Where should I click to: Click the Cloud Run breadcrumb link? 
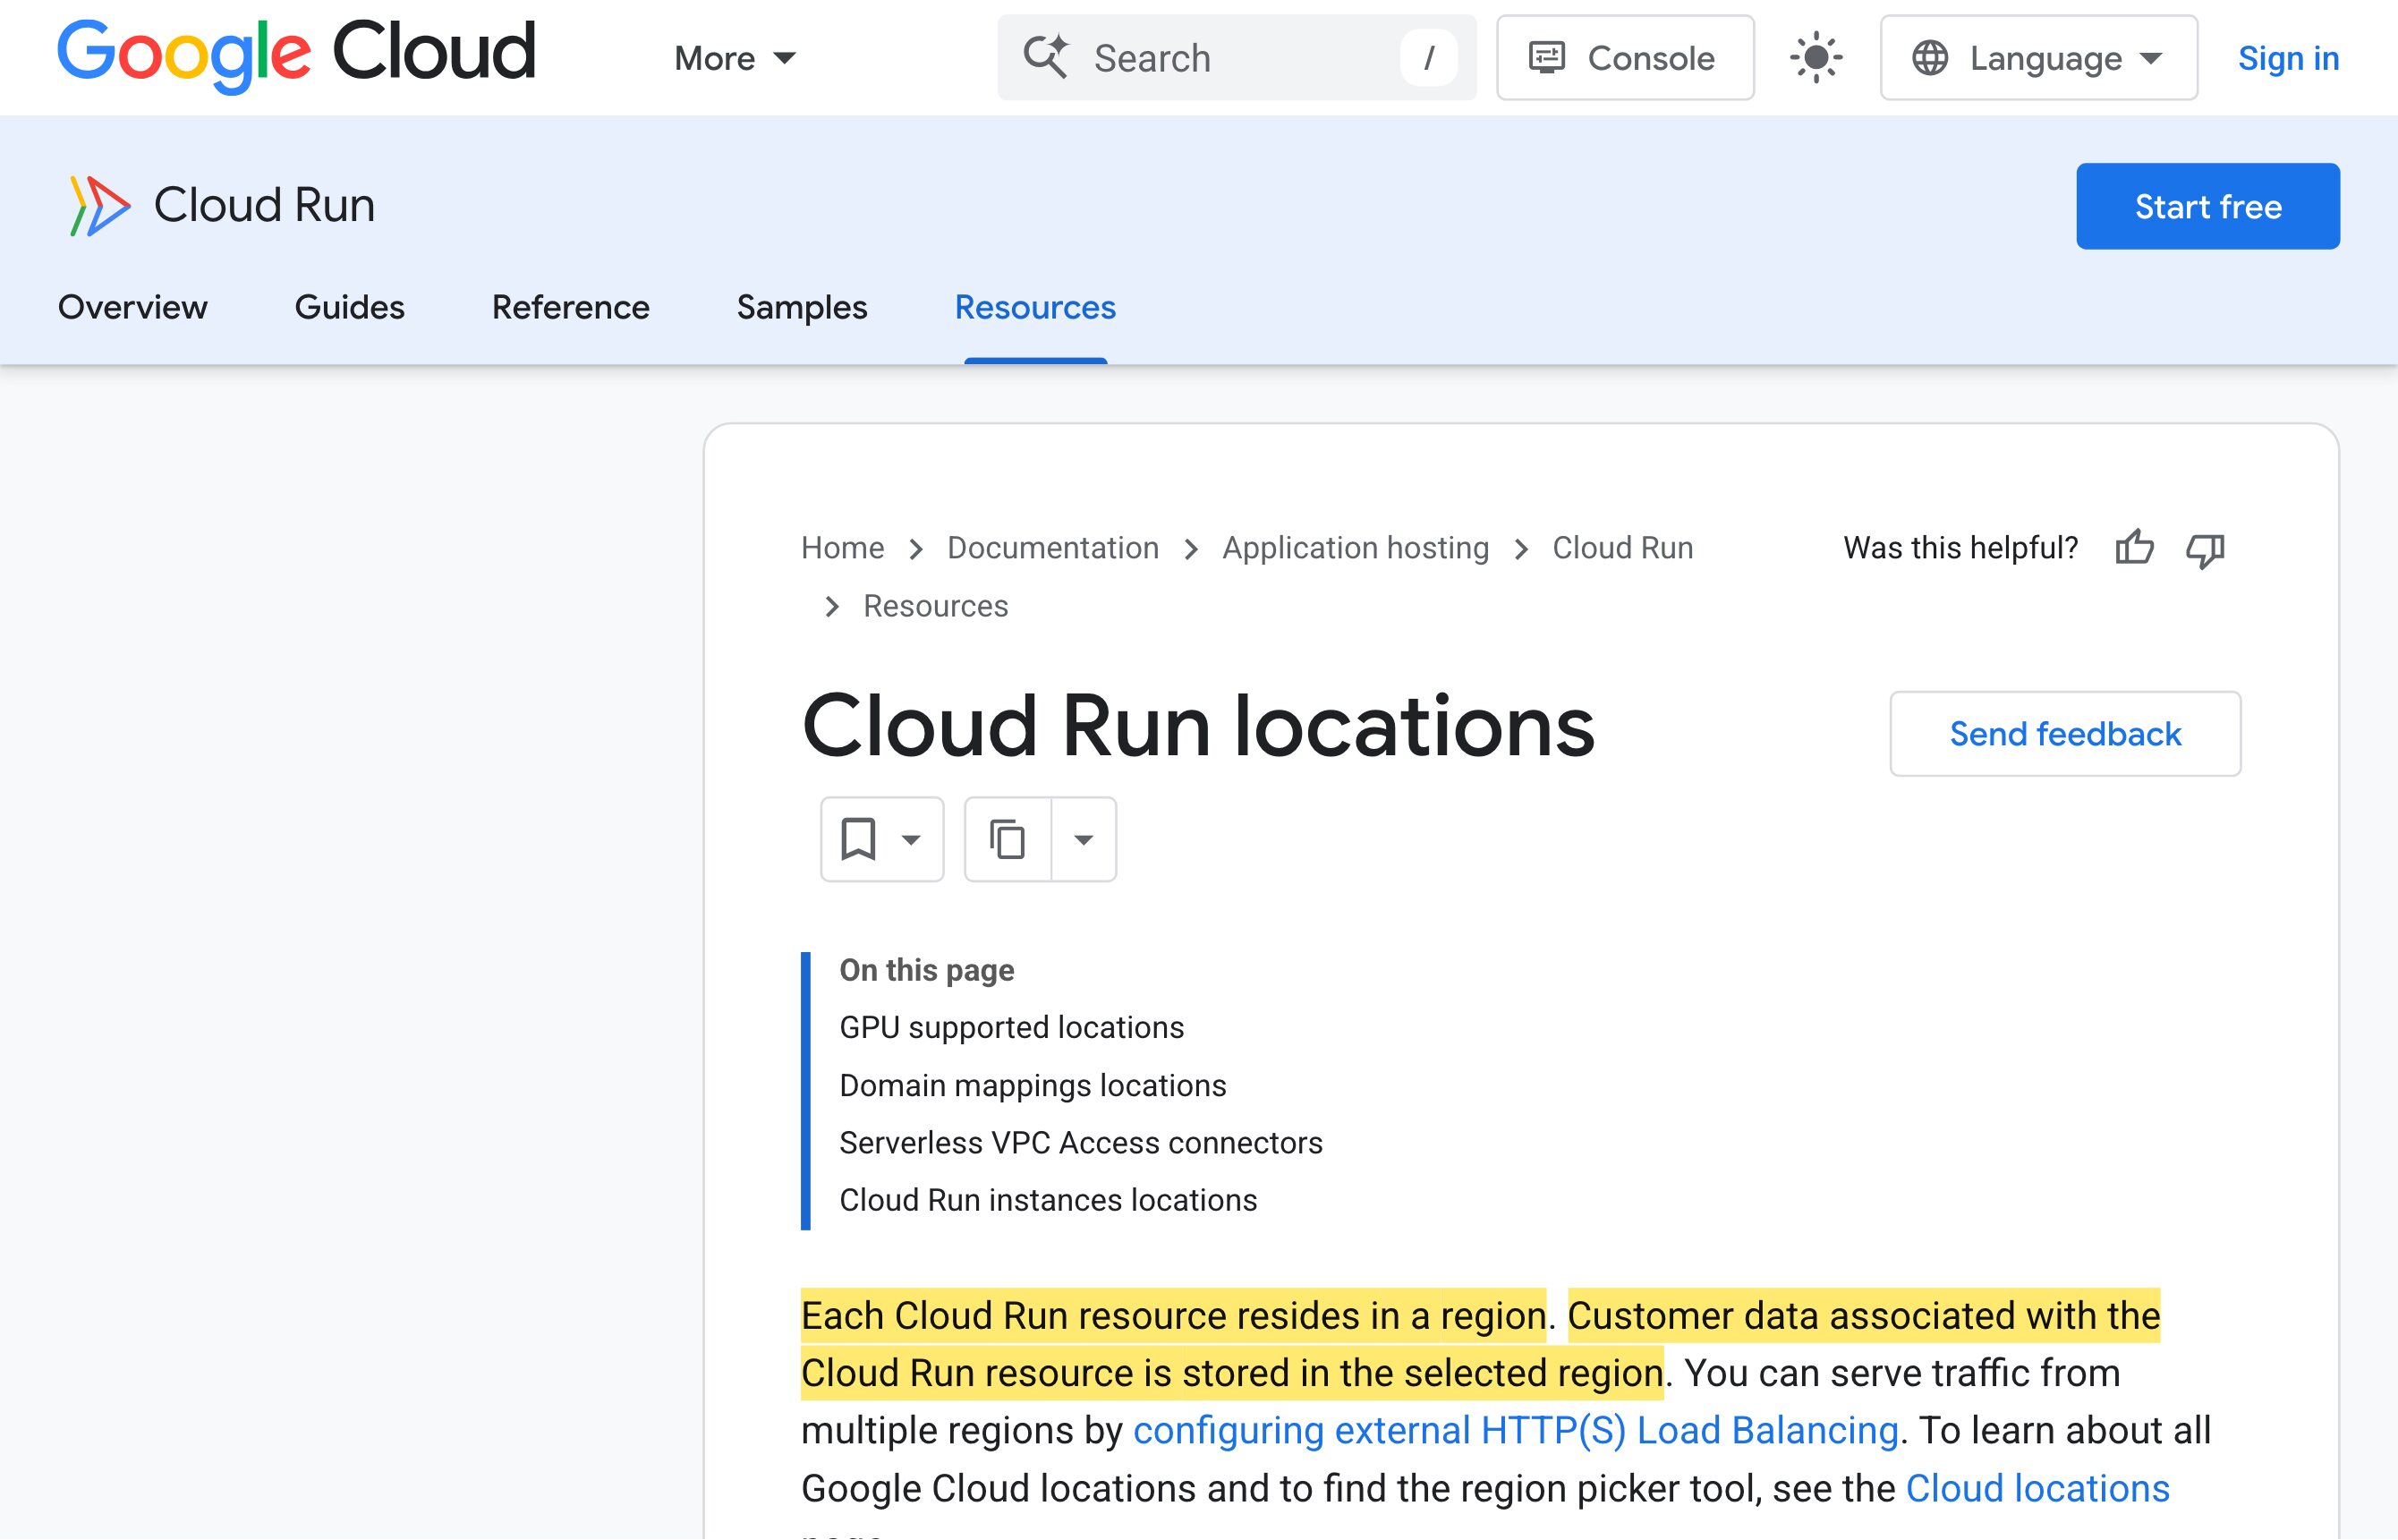tap(1622, 548)
